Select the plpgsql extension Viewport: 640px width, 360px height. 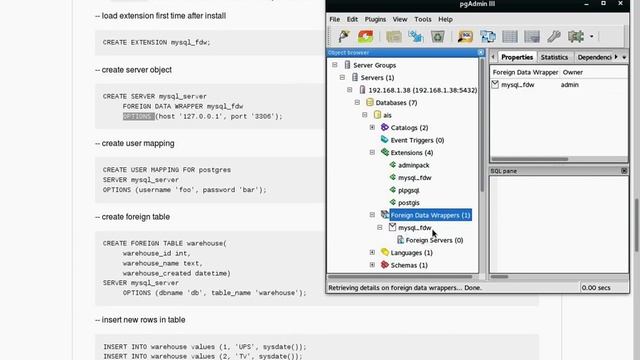(x=409, y=190)
